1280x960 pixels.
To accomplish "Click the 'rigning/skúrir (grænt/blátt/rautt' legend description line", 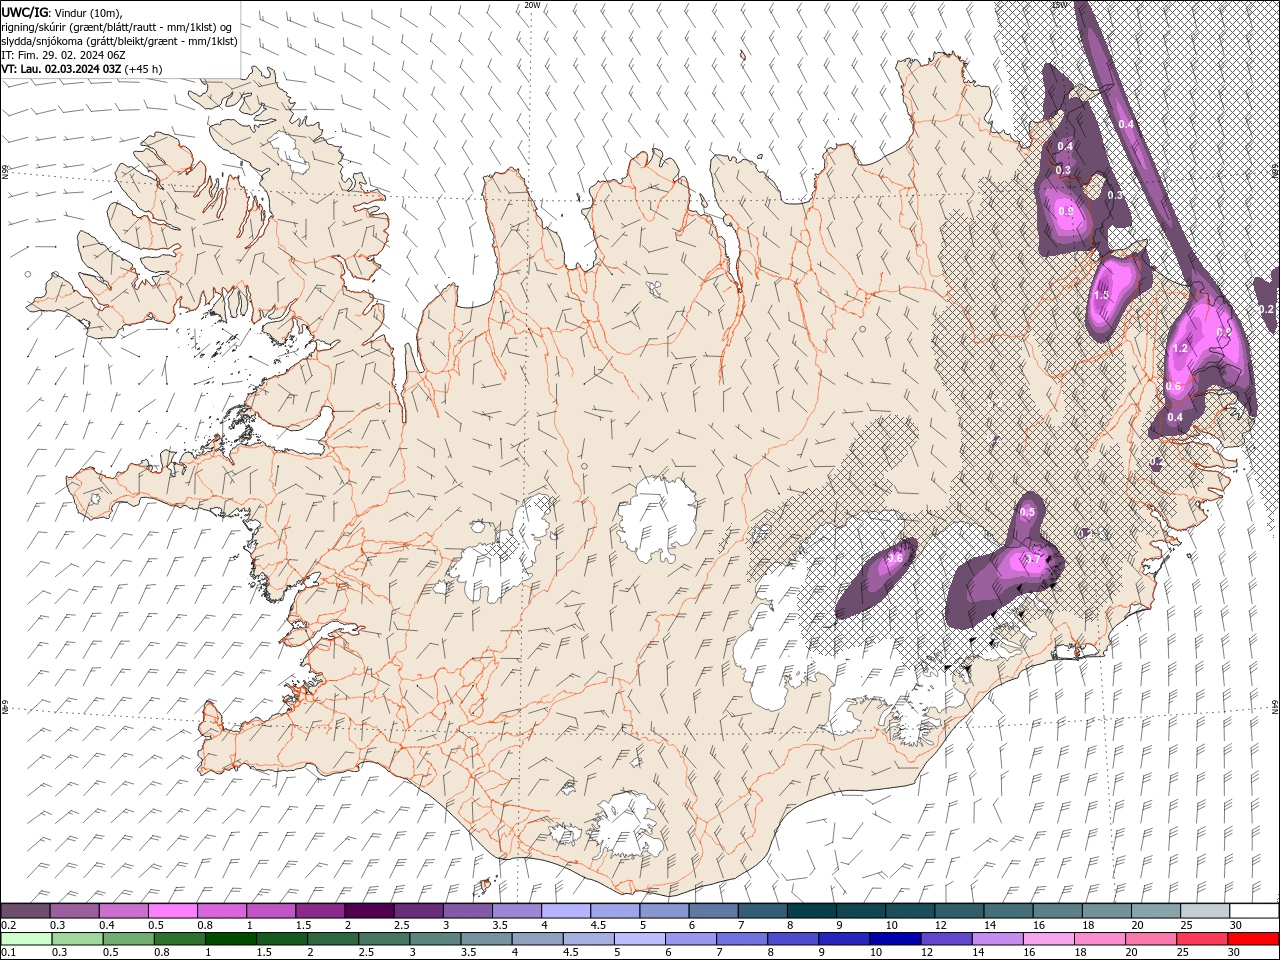I will pos(117,27).
